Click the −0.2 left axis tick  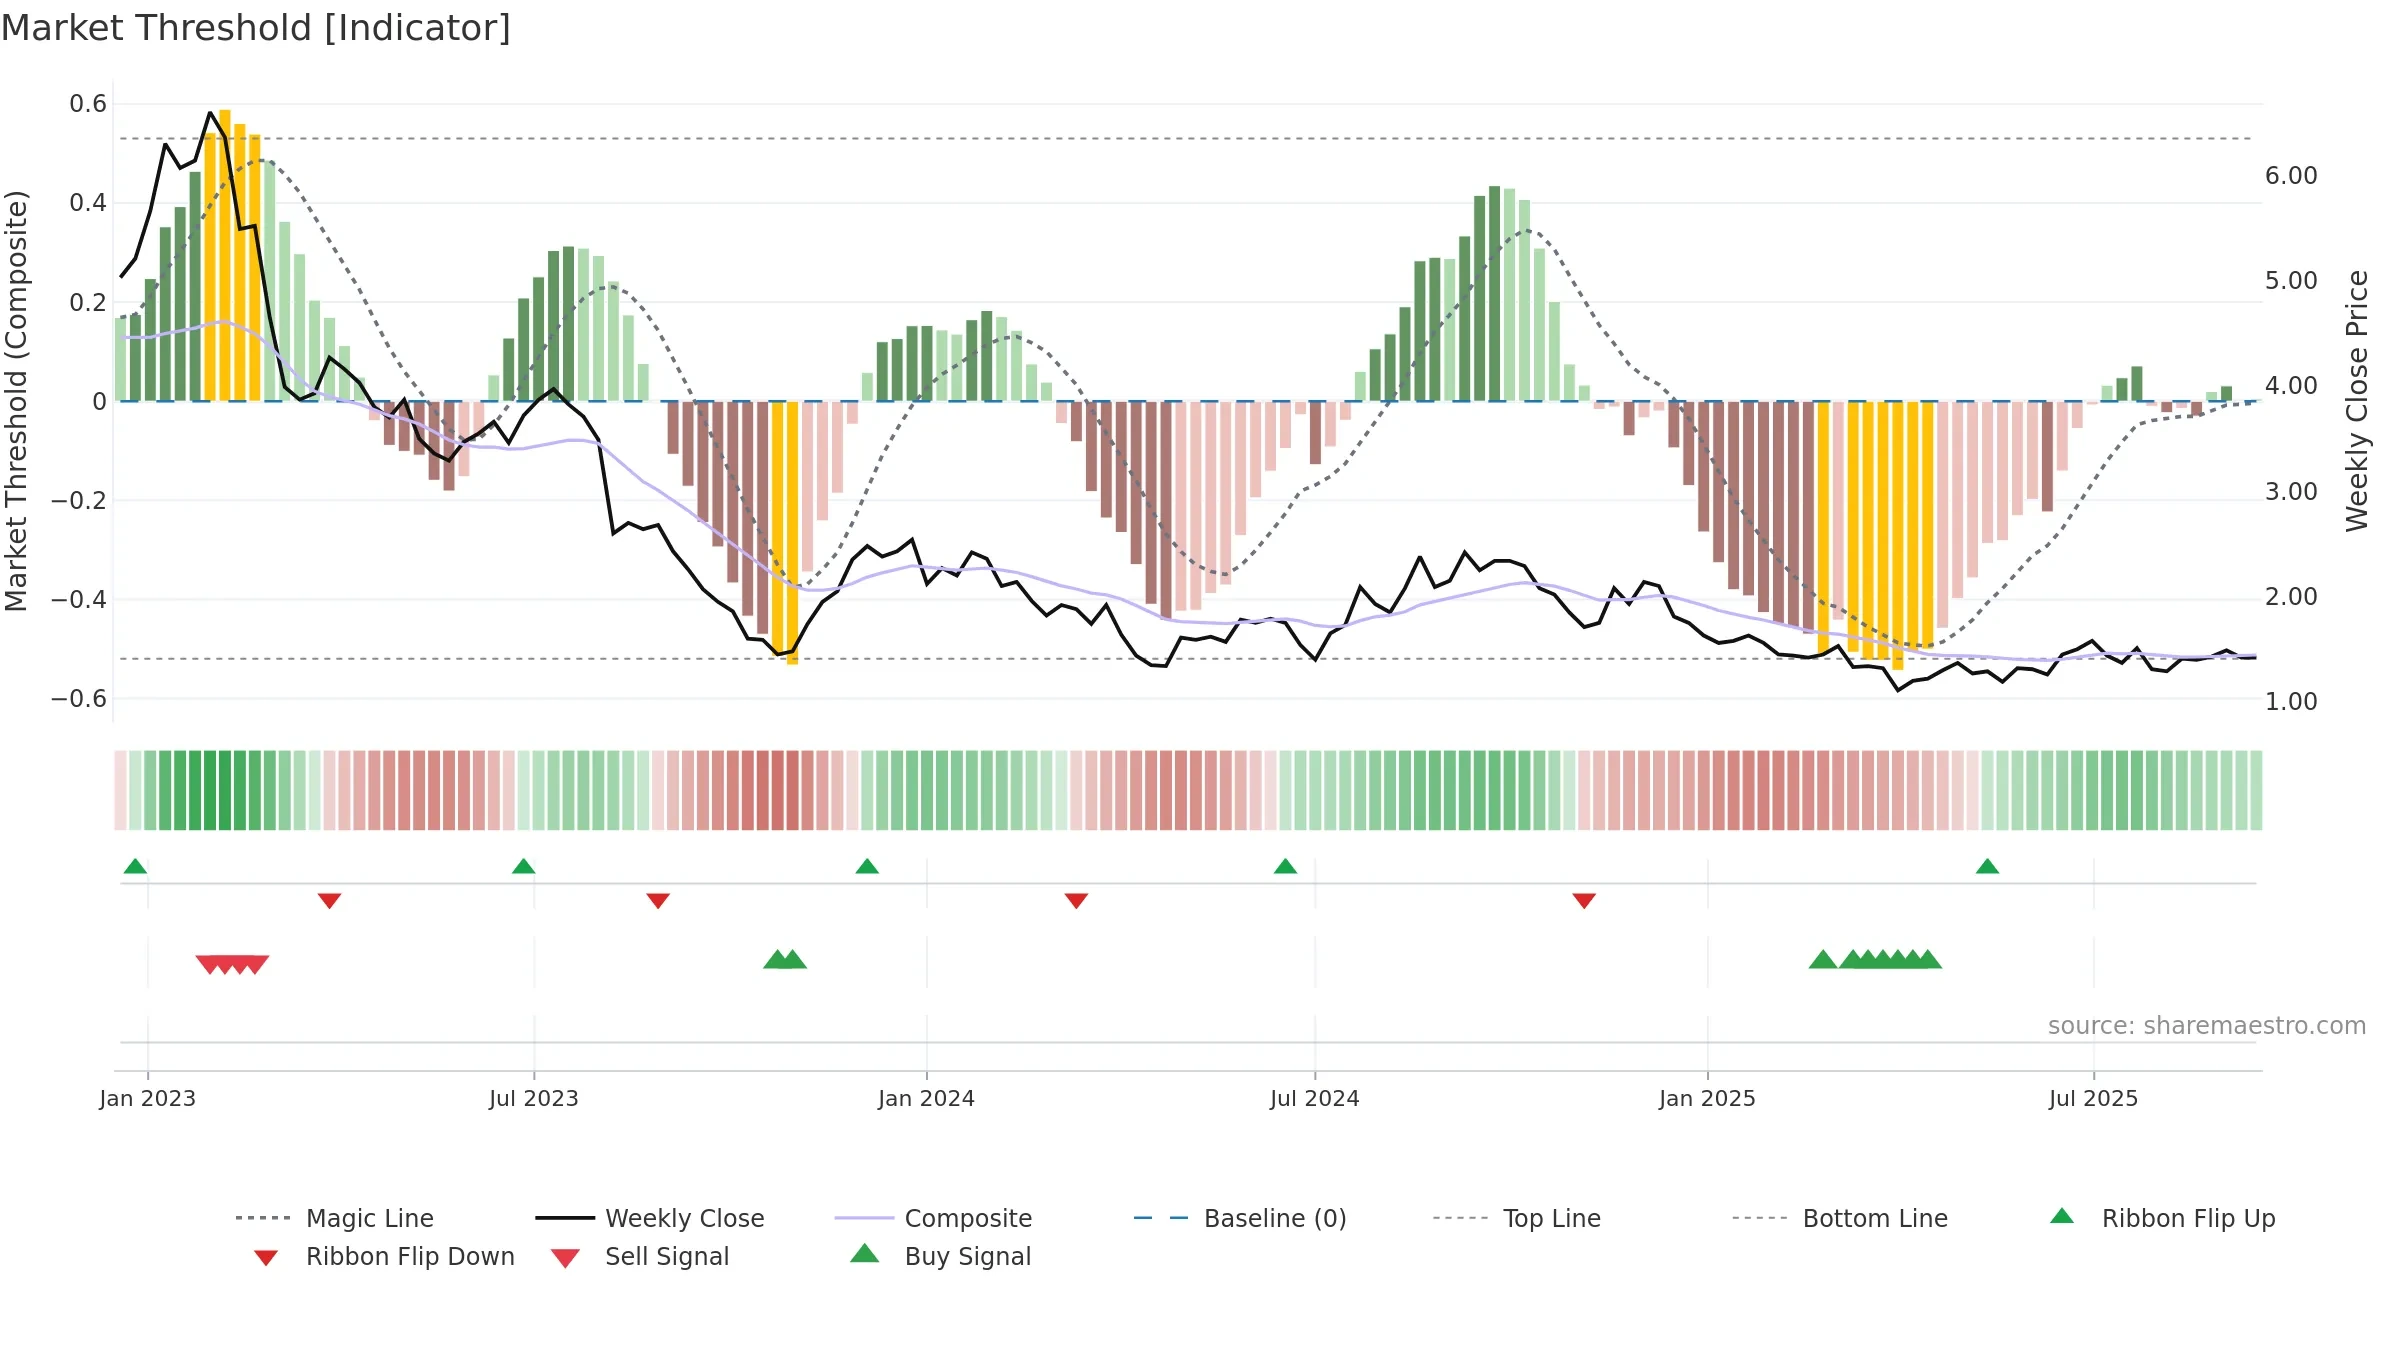79,500
